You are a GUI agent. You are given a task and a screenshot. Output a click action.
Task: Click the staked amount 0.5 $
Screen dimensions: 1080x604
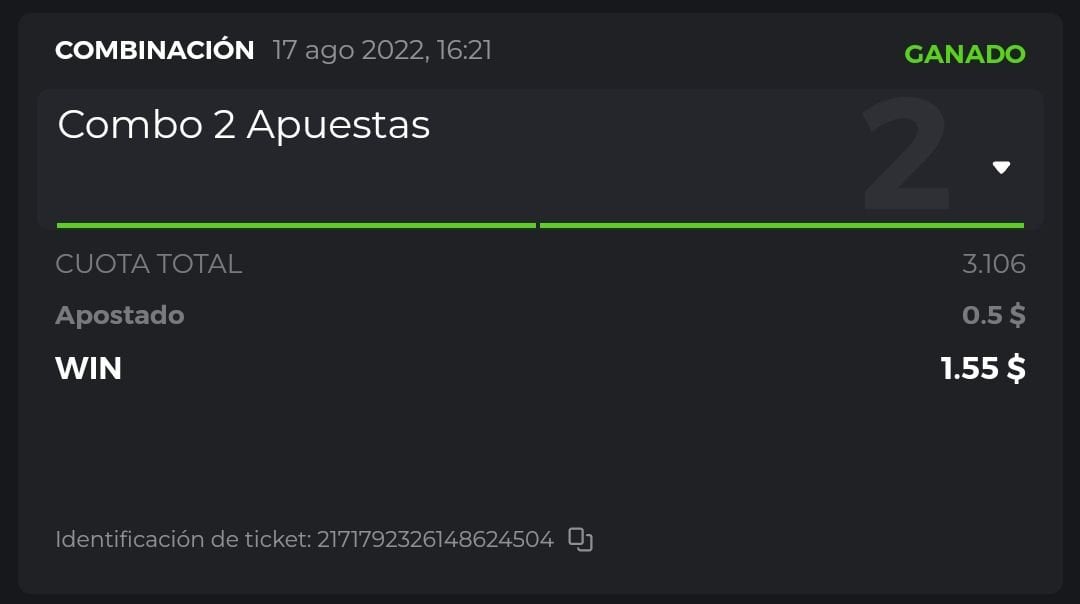[x=993, y=316]
